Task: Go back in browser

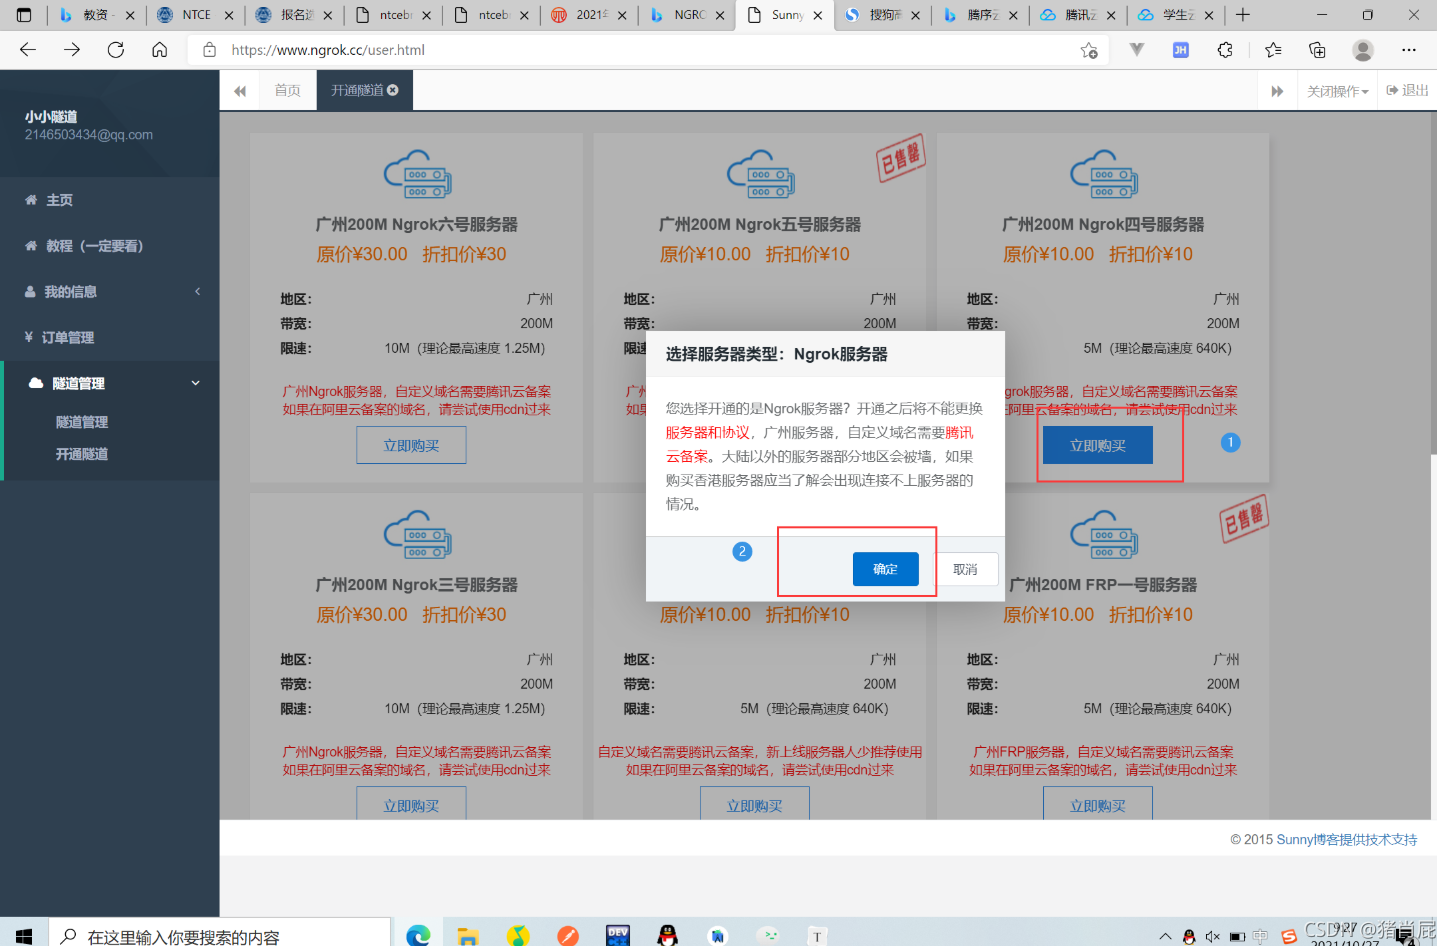Action: tap(28, 50)
